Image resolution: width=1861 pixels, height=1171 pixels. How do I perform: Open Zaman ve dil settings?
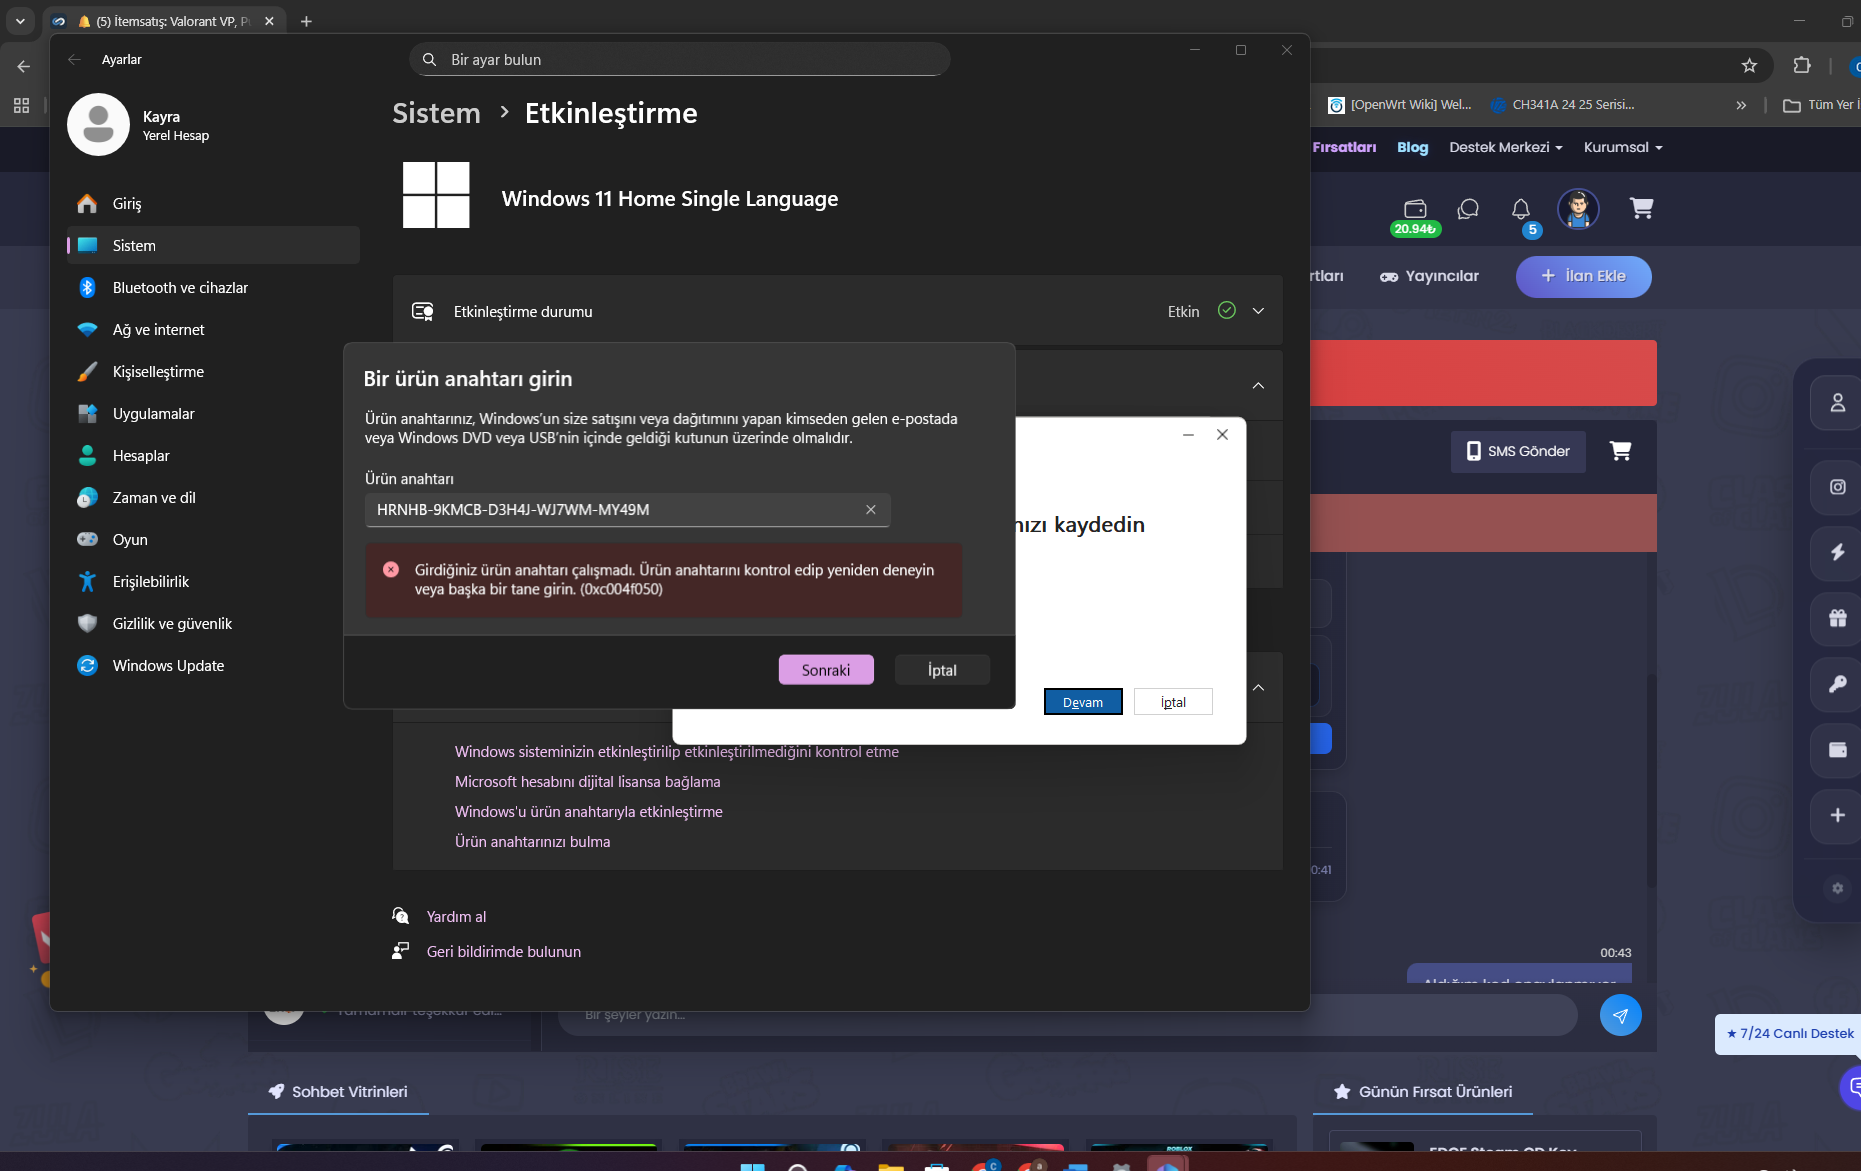[213, 498]
